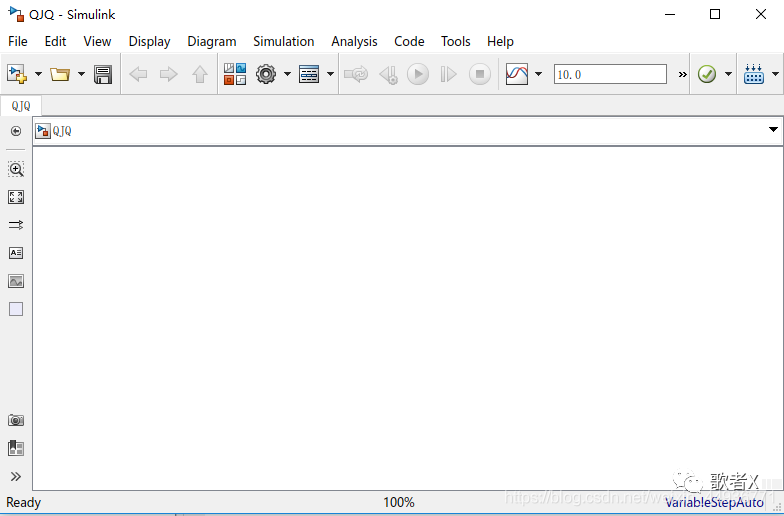
Task: Open the View menu
Action: click(97, 42)
